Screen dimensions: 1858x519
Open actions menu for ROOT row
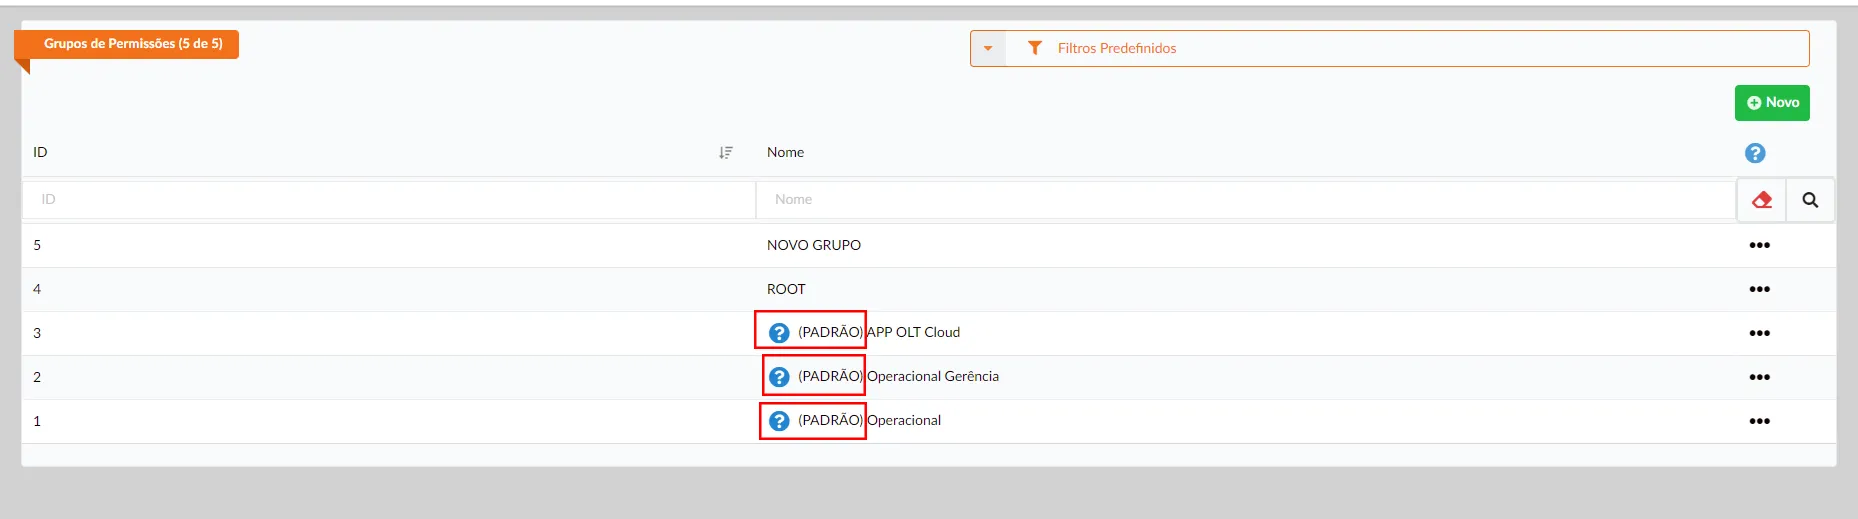click(1759, 289)
